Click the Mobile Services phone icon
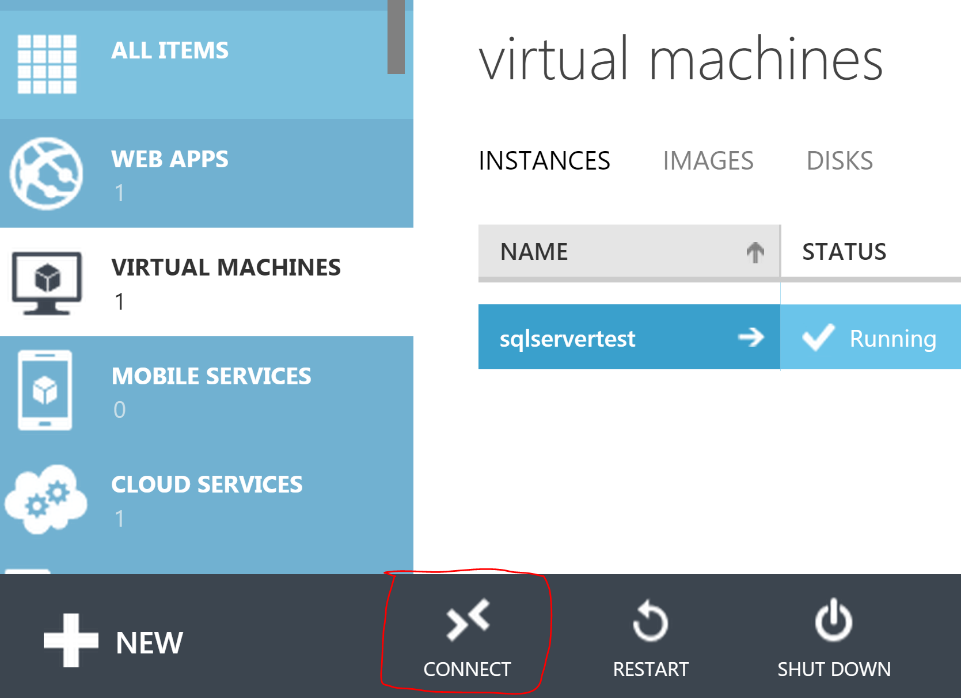This screenshot has height=698, width=961. (x=45, y=390)
